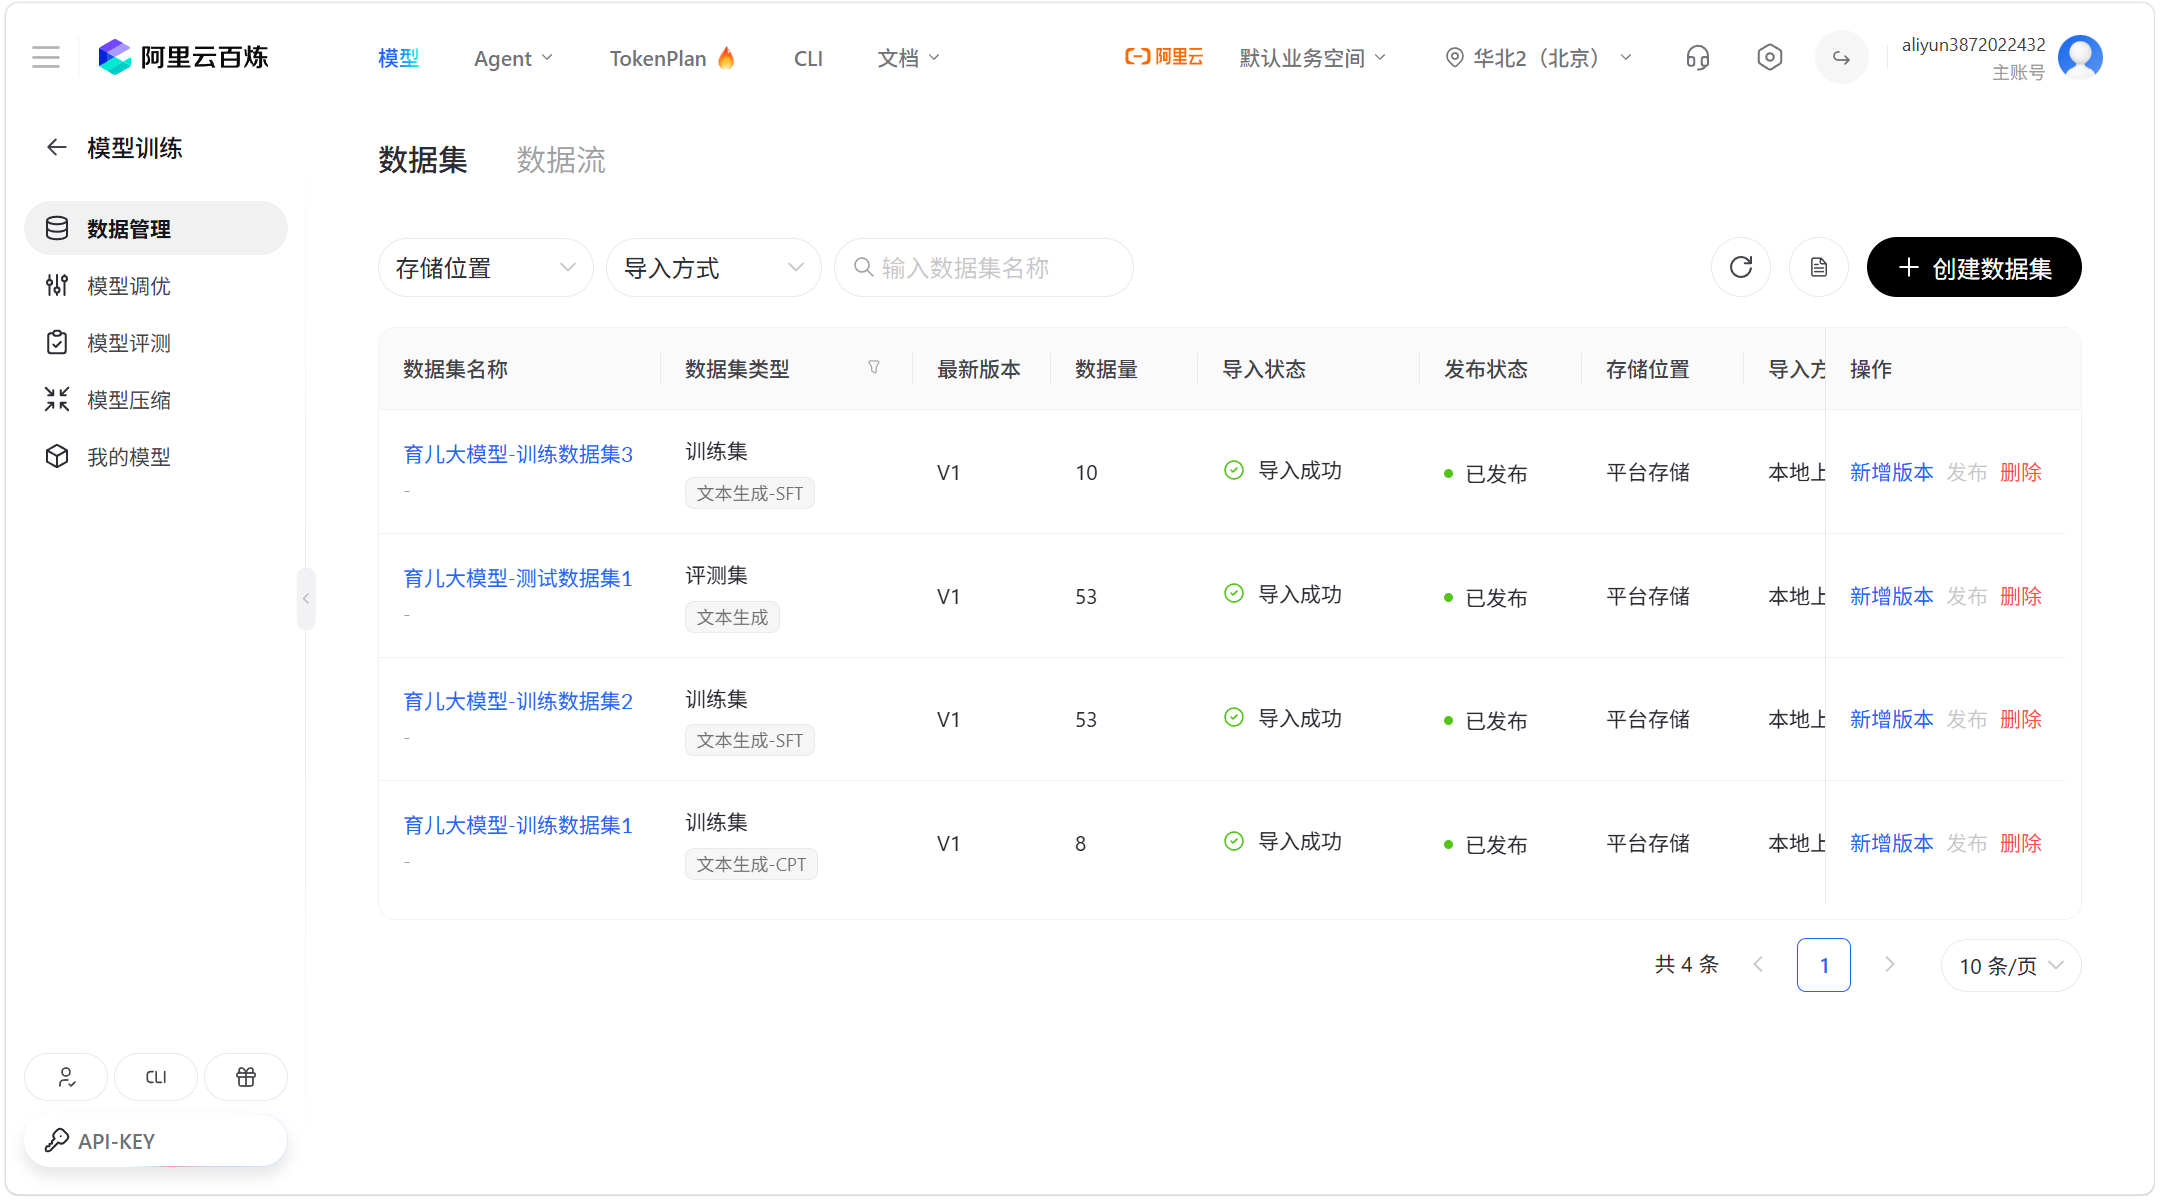The height and width of the screenshot is (1200, 2160).
Task: Click the 文本生成-CPT tag
Action: (751, 864)
